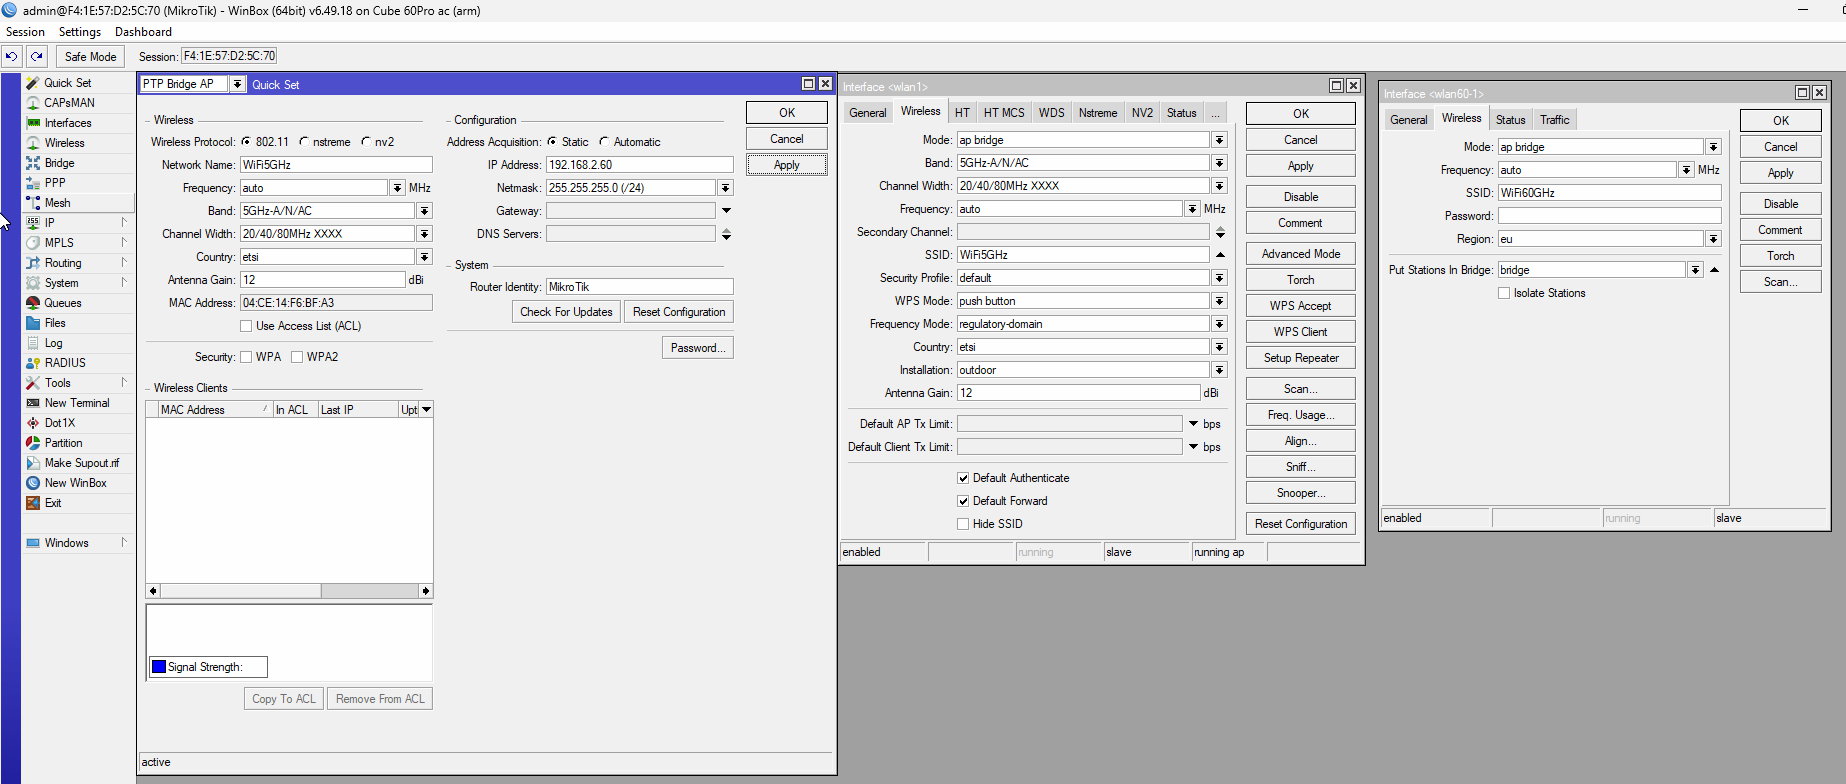The height and width of the screenshot is (784, 1846).
Task: Open the Dot1X sidebar icon
Action: [x=33, y=423]
